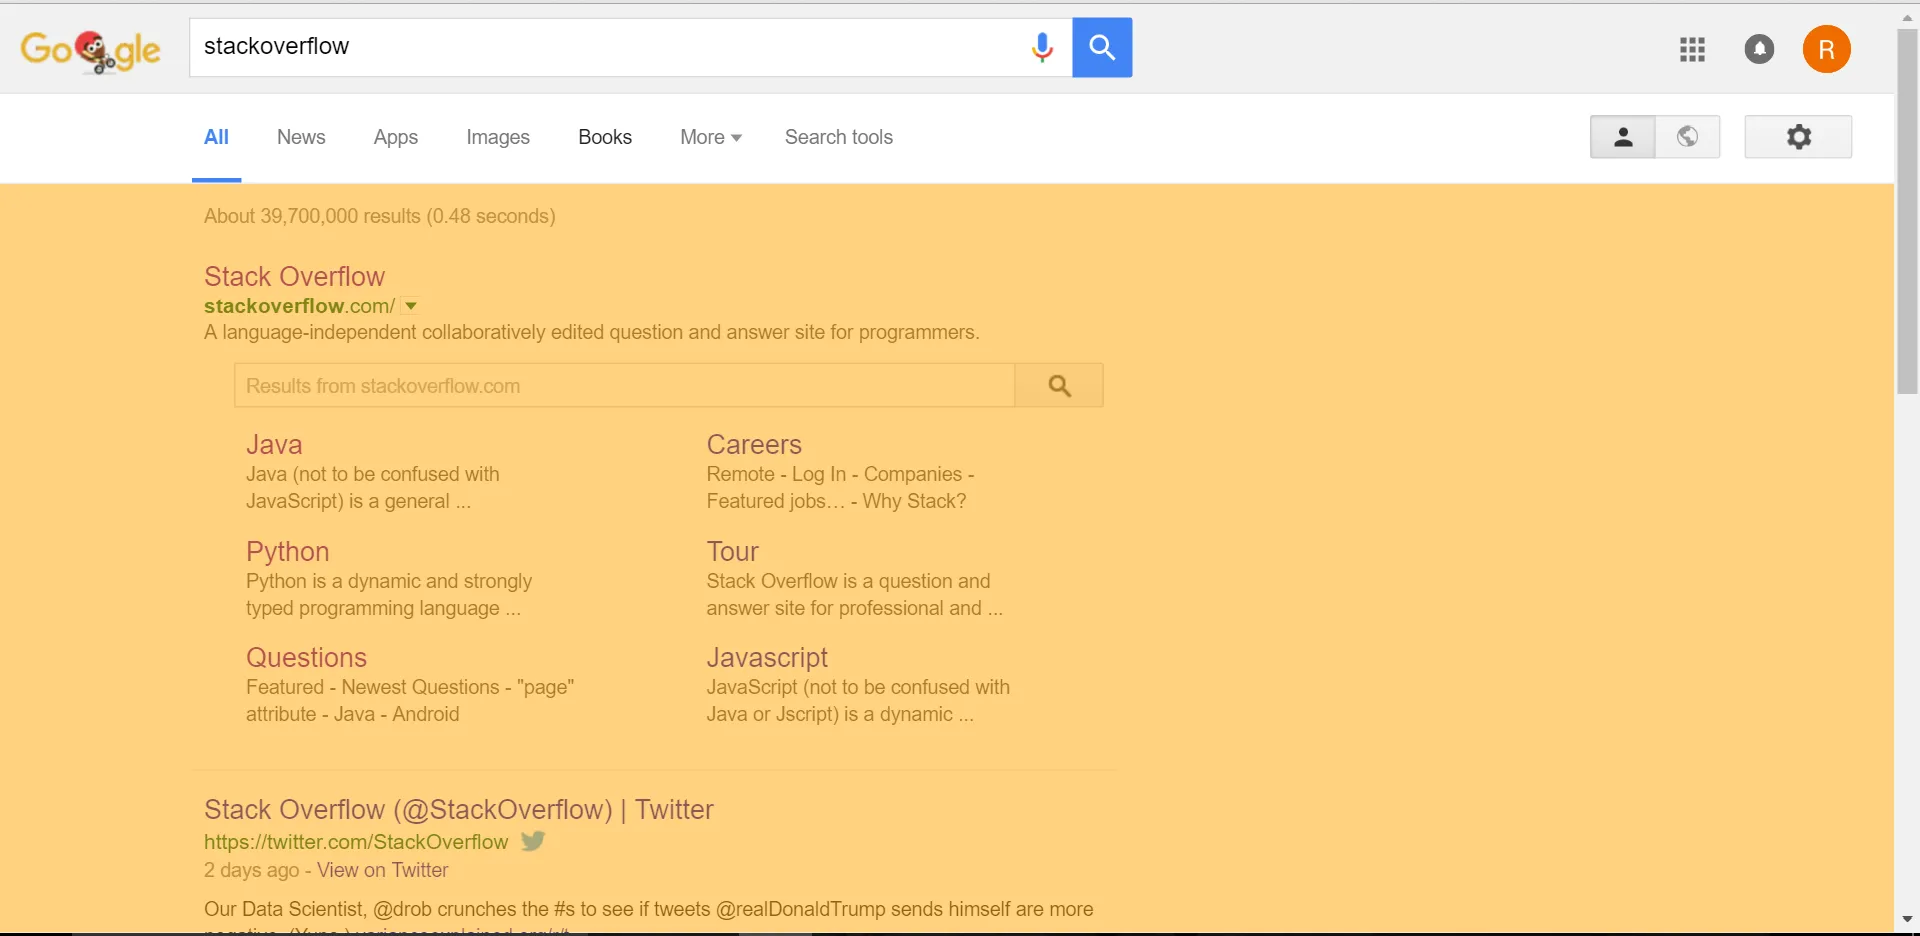
Task: Open the account avatar R
Action: pyautogui.click(x=1826, y=49)
